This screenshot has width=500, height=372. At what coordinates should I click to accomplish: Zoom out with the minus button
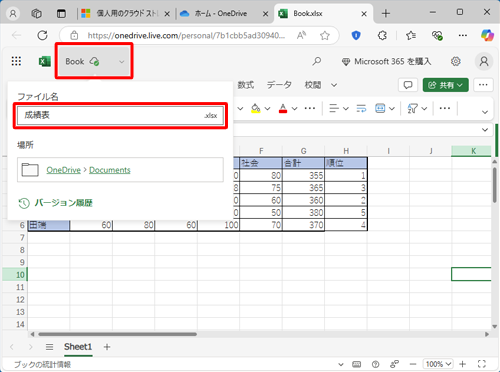[413, 364]
